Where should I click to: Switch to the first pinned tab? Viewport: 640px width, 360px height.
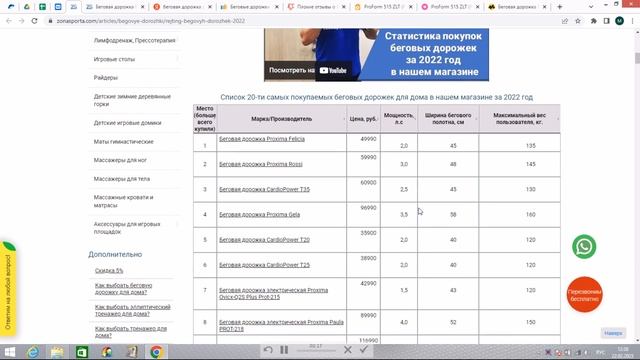coord(11,7)
